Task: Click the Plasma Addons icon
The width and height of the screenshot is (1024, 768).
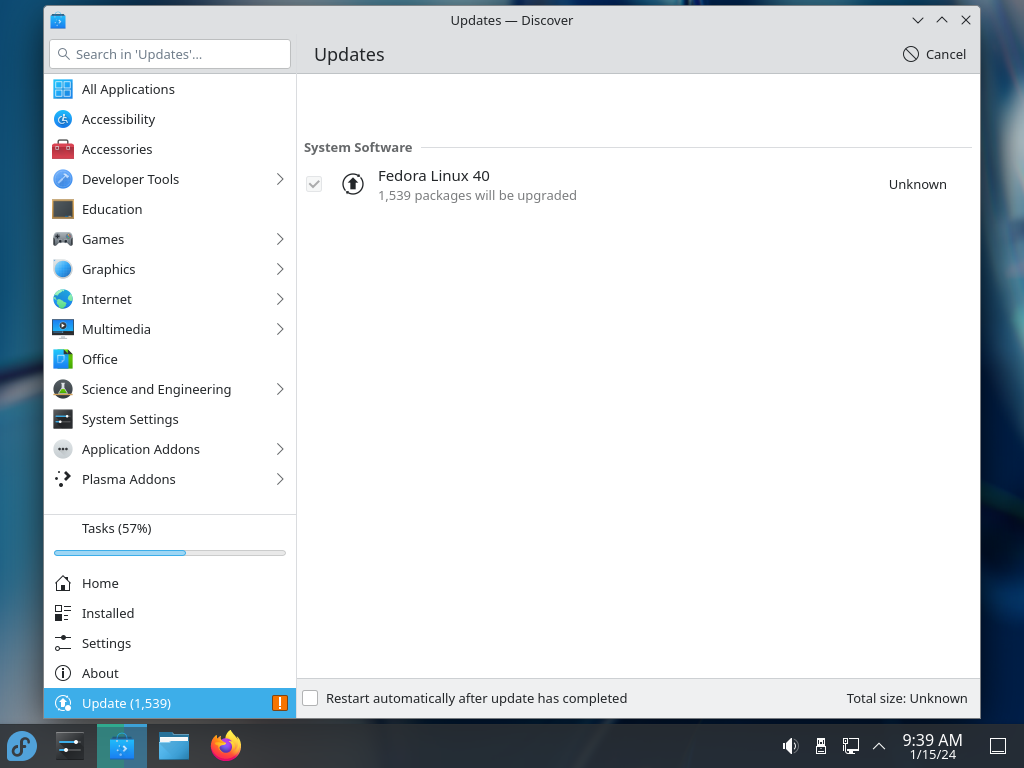Action: point(63,480)
